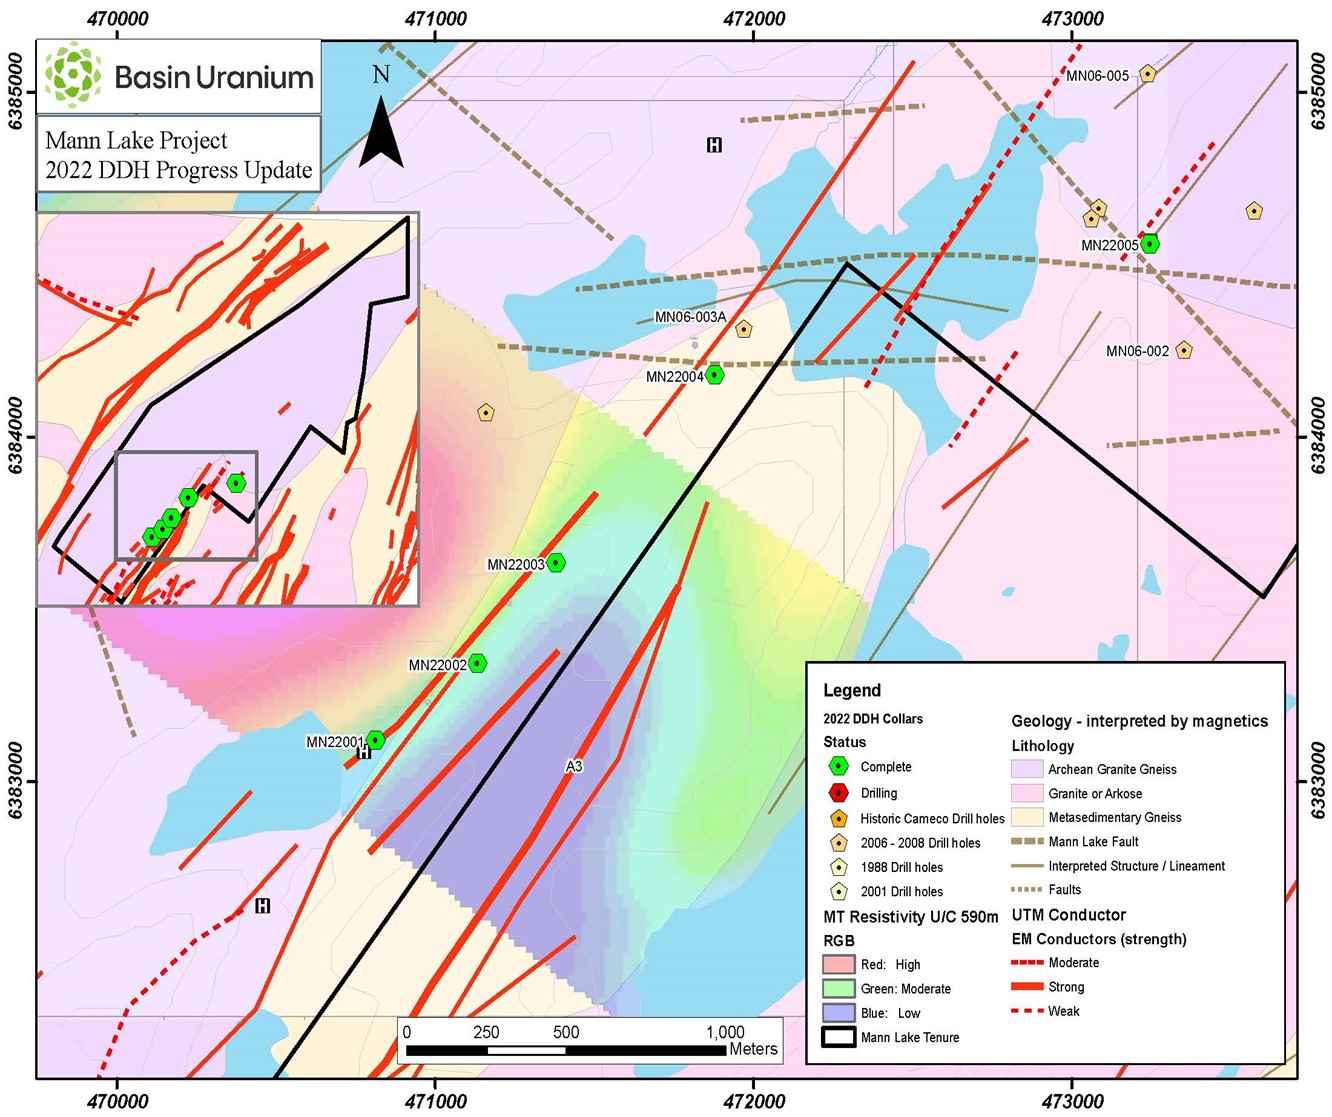Select the Blue Low resistivity swatch
The width and height of the screenshot is (1332, 1117).
[x=838, y=1013]
